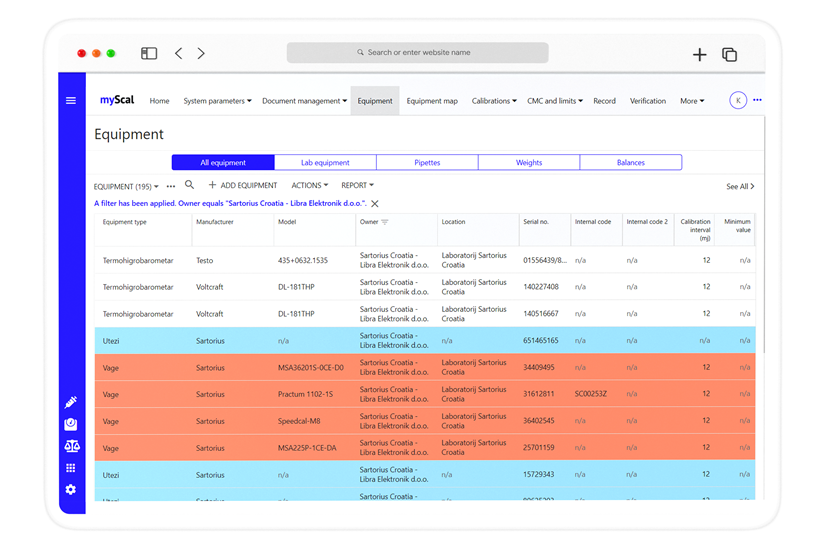Click the Owner column filter icon
This screenshot has height=547, width=820.
385,222
